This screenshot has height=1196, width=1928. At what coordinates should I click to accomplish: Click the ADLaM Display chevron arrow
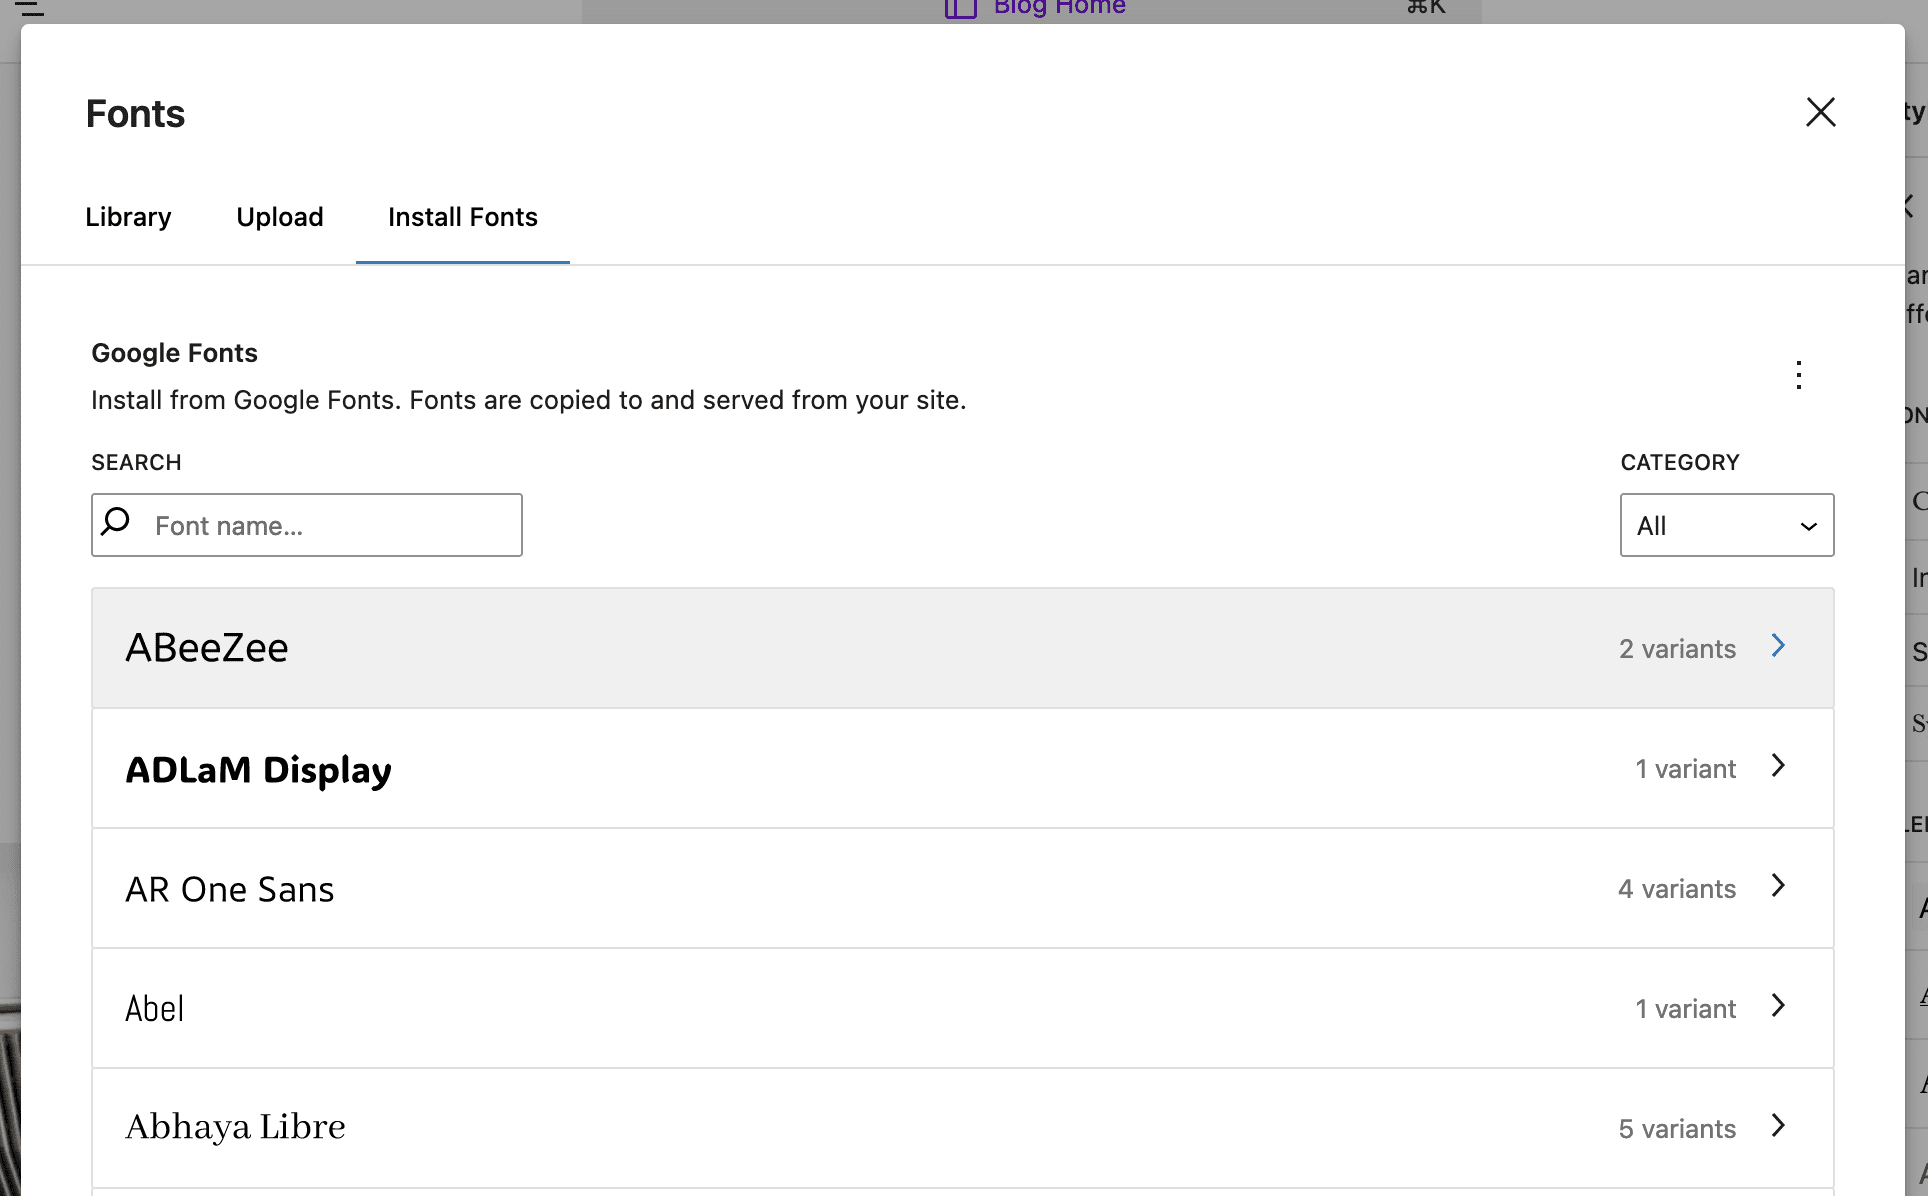pyautogui.click(x=1778, y=766)
